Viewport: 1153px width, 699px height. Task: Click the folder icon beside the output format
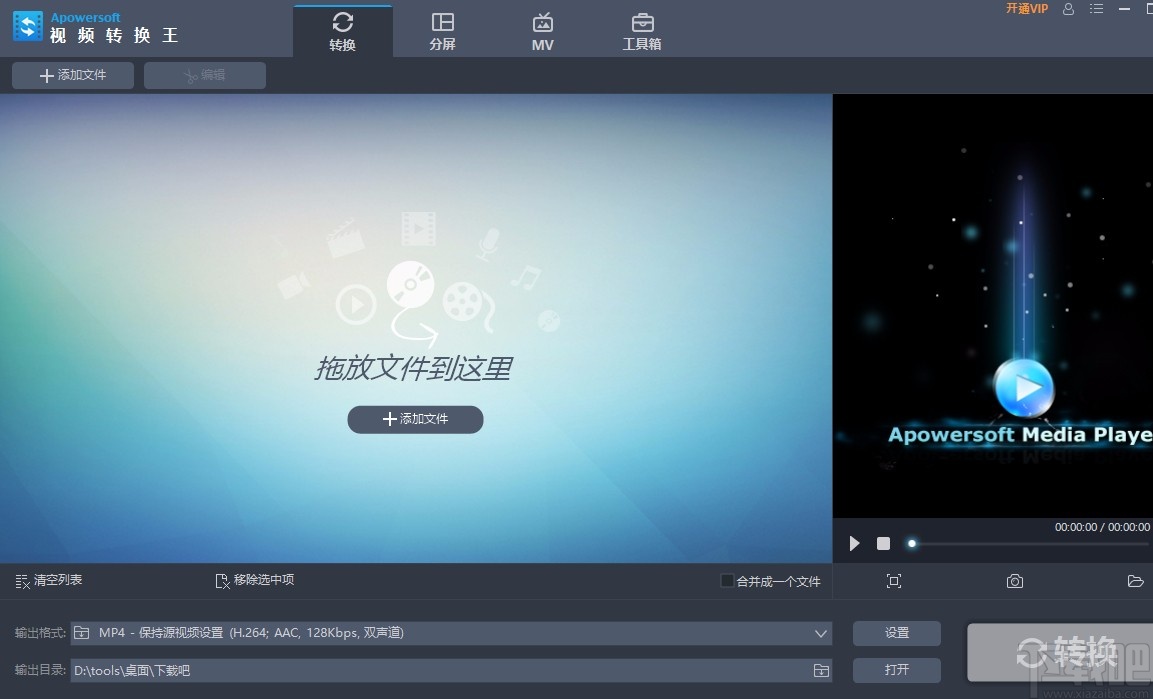pos(79,632)
